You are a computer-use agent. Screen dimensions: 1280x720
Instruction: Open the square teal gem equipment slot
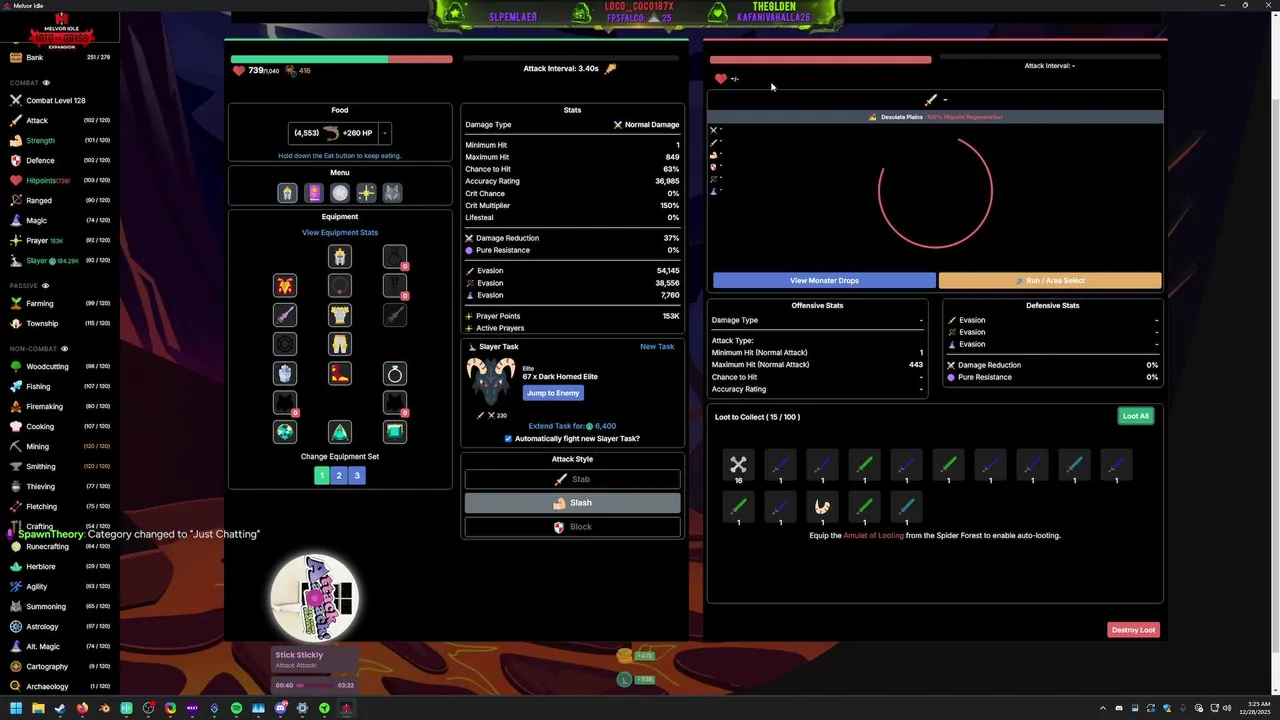click(x=395, y=432)
